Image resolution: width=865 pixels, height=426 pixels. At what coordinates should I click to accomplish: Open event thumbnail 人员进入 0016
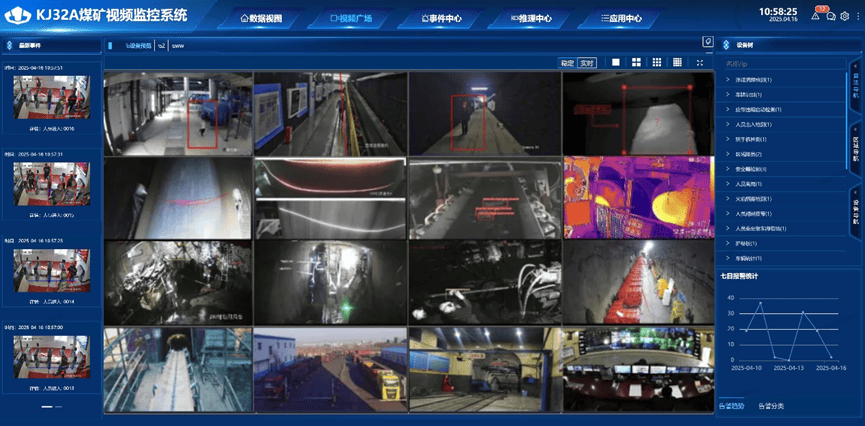pos(52,97)
